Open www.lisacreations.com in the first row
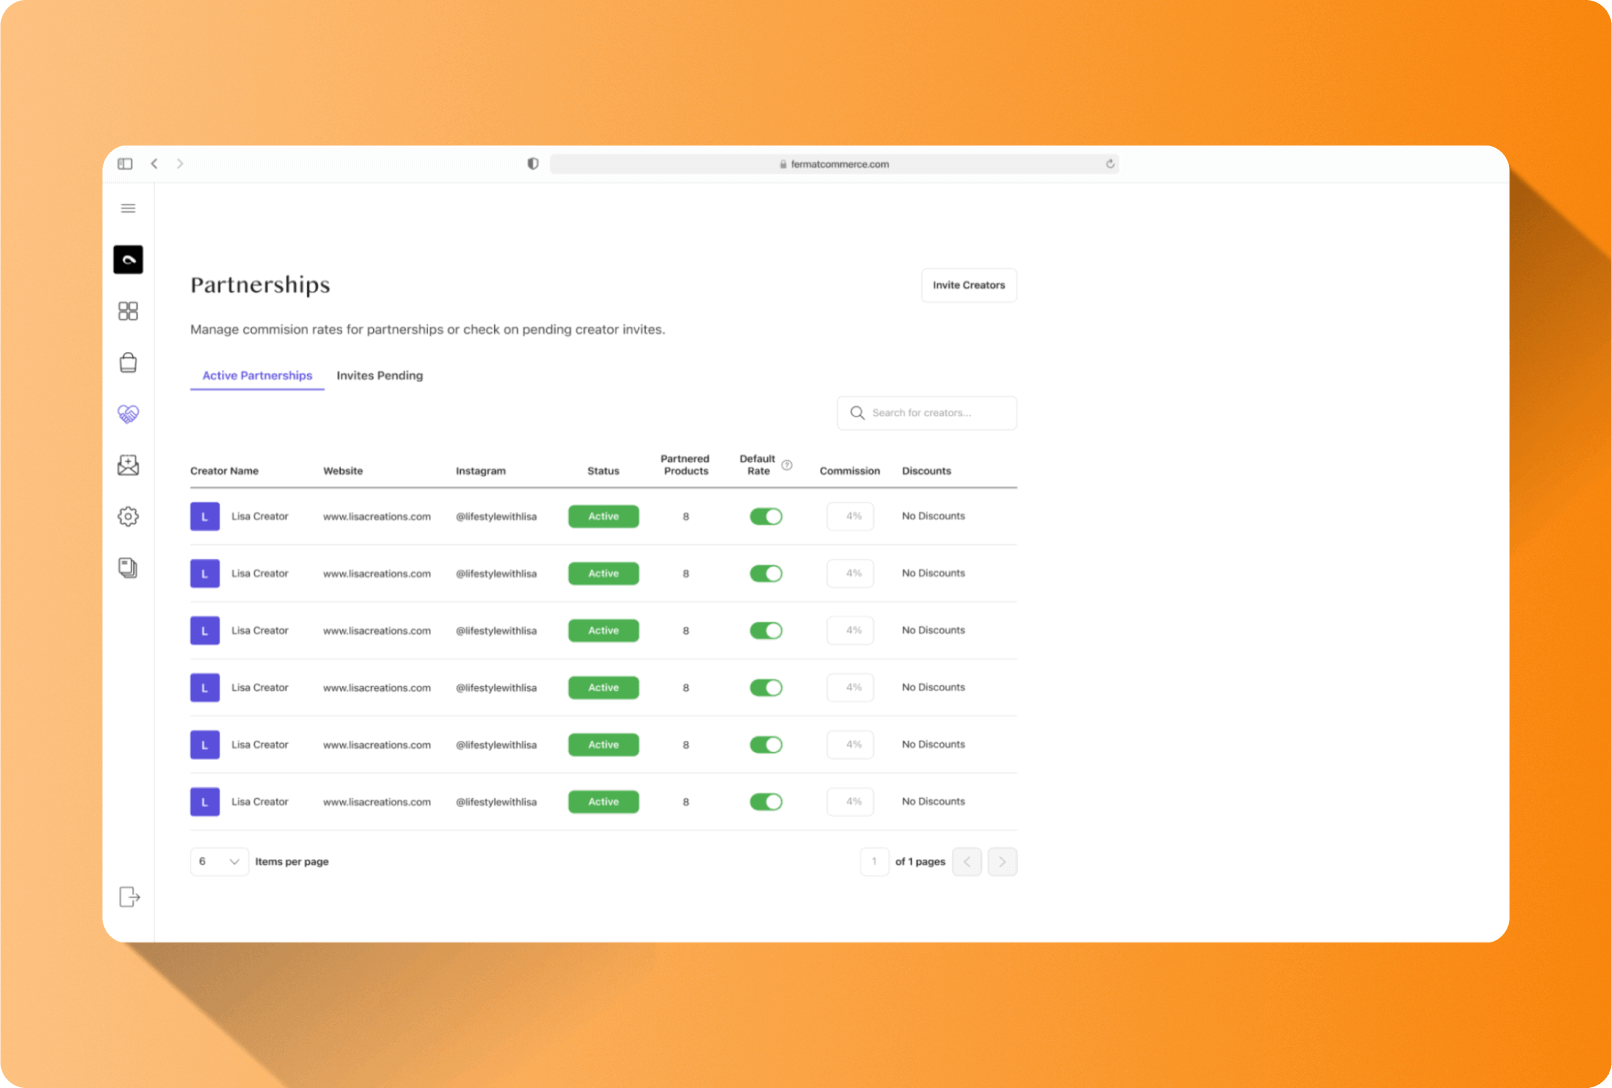The height and width of the screenshot is (1088, 1612). click(376, 516)
